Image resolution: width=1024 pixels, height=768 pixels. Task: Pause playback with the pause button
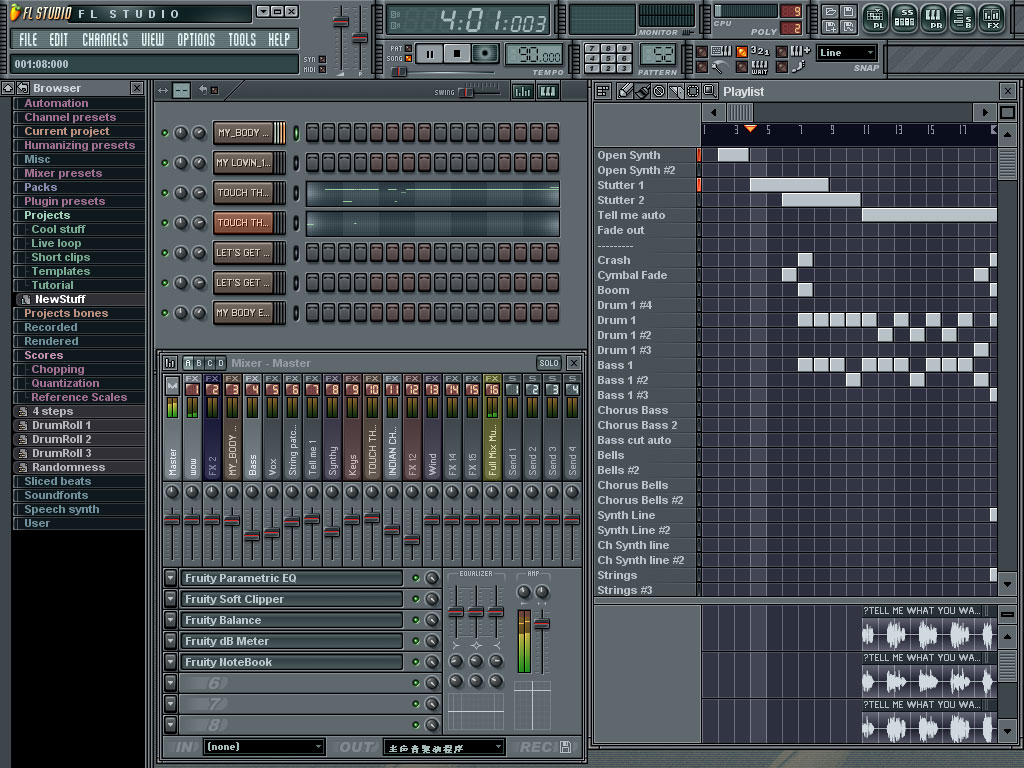click(x=429, y=54)
